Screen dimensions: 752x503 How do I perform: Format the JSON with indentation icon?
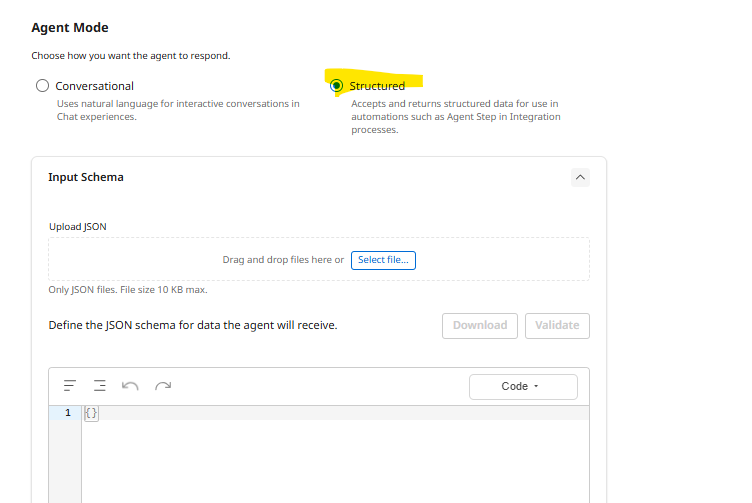[x=70, y=386]
